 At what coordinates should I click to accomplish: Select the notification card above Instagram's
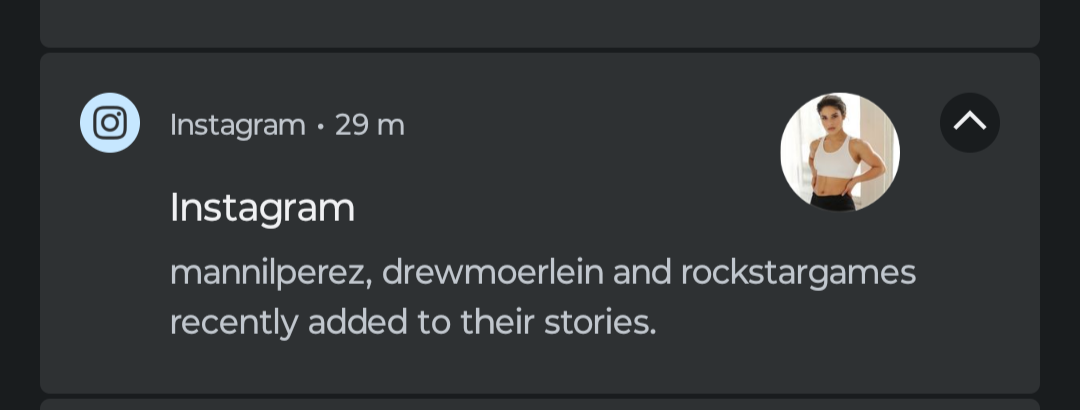tap(540, 23)
